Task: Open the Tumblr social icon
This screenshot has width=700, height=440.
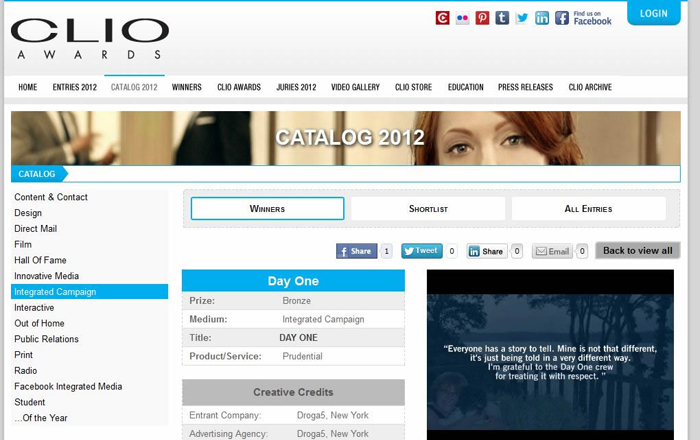Action: point(502,18)
